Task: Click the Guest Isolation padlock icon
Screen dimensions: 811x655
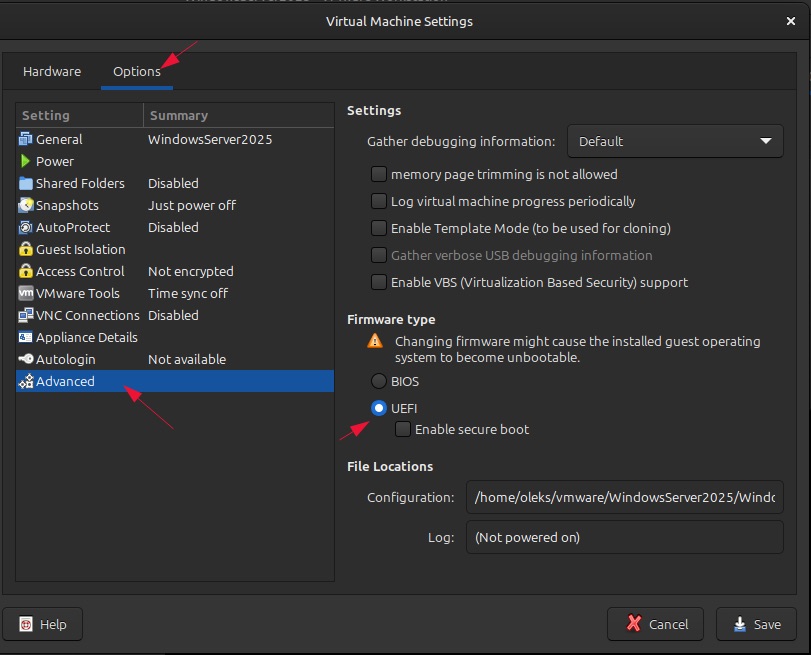Action: 26,249
